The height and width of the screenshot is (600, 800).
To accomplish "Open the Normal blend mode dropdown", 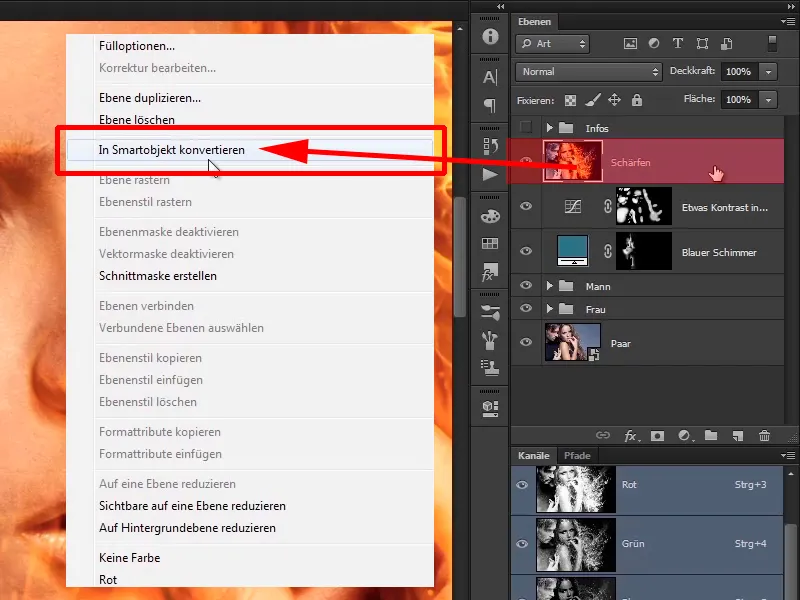I will pos(589,72).
